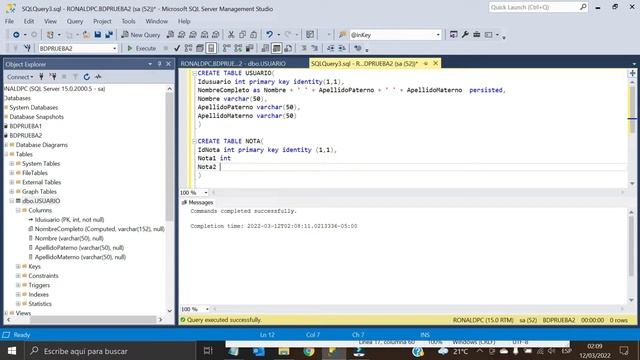
Task: Open the Windows Start menu
Action: point(12,351)
